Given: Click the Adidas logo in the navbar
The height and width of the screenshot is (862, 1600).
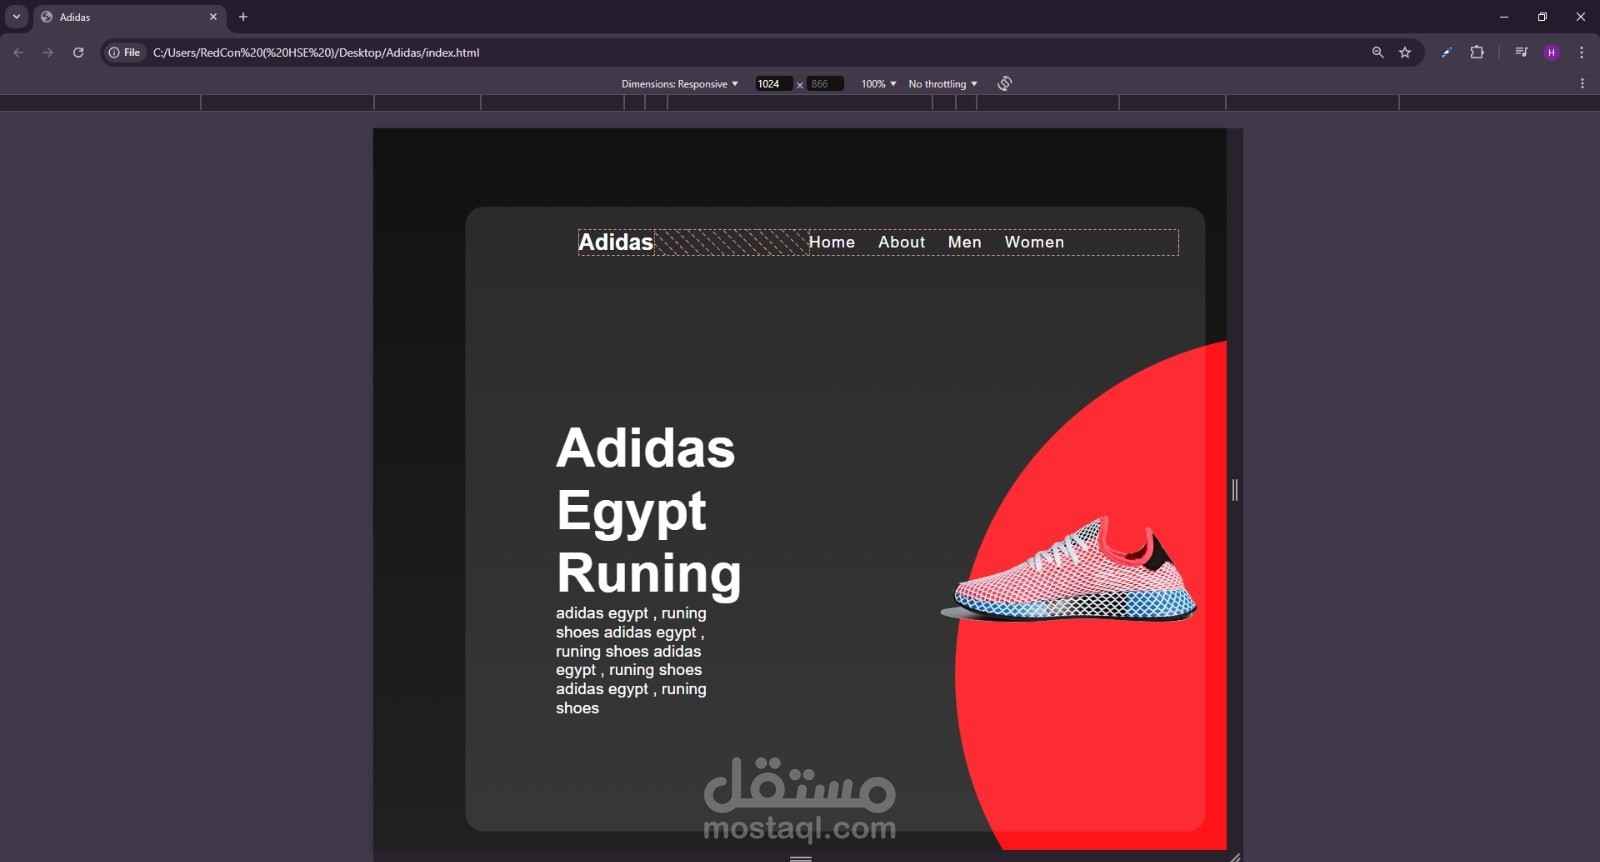Looking at the screenshot, I should [616, 242].
